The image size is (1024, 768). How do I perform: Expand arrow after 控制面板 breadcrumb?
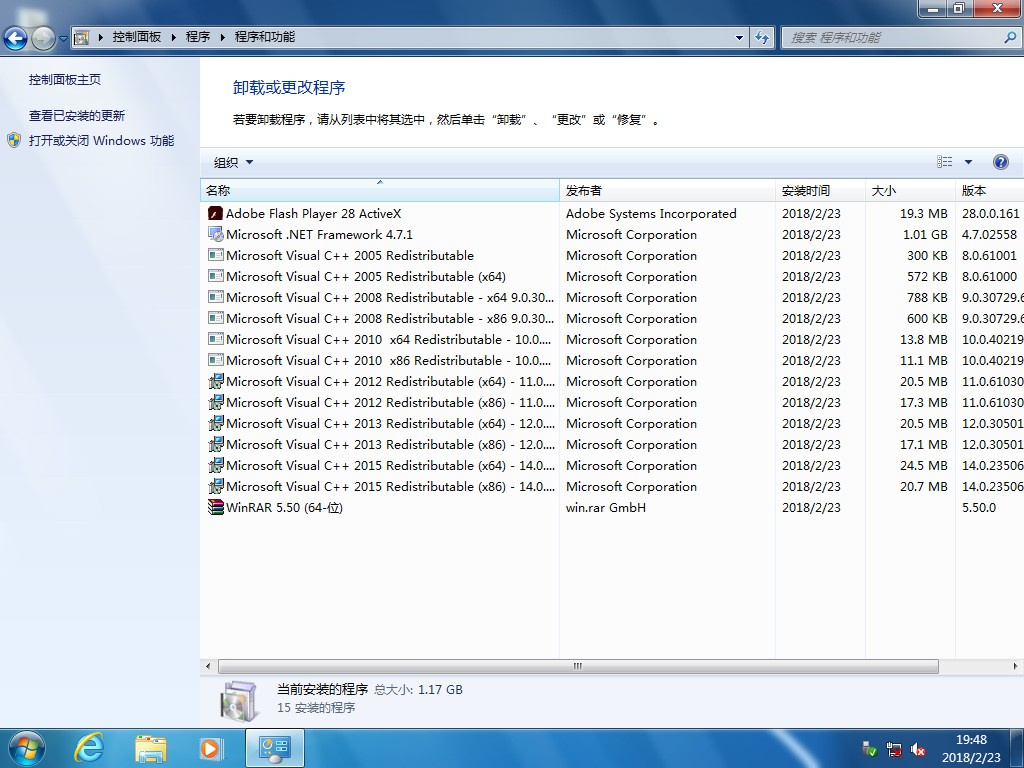174,37
